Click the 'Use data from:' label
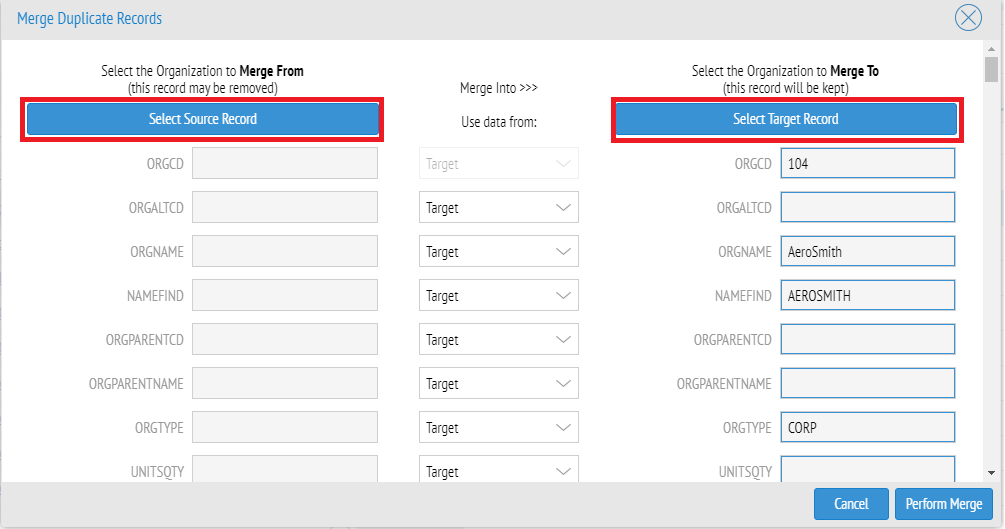 (499, 122)
